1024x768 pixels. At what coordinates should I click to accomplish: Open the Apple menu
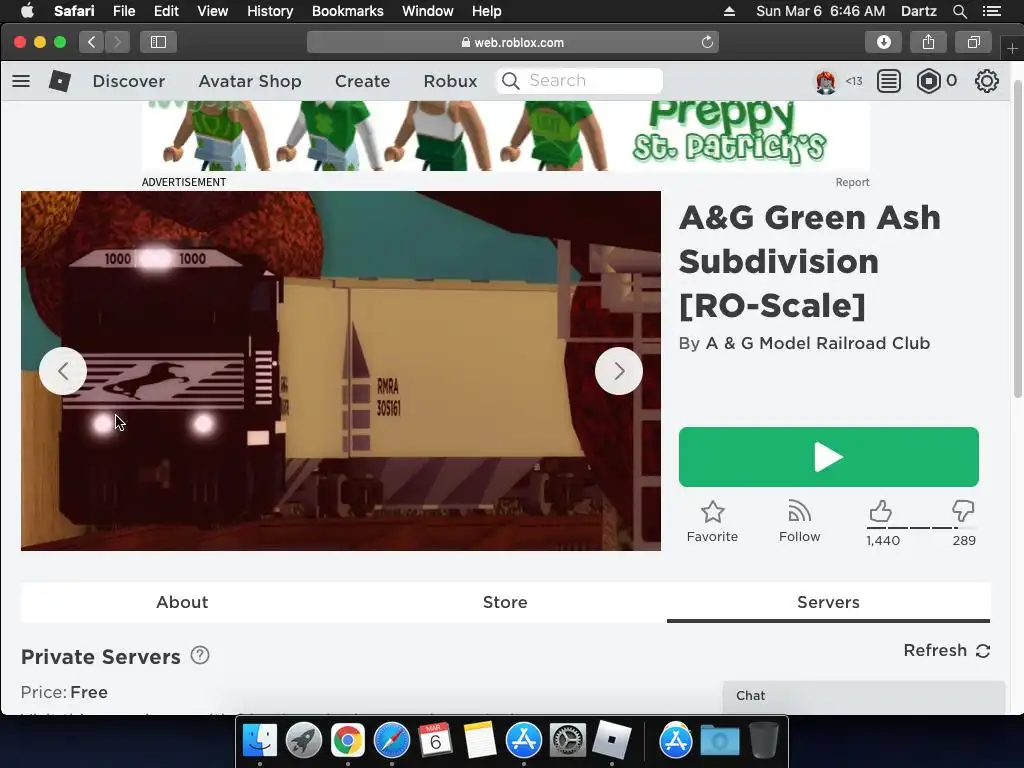(27, 11)
